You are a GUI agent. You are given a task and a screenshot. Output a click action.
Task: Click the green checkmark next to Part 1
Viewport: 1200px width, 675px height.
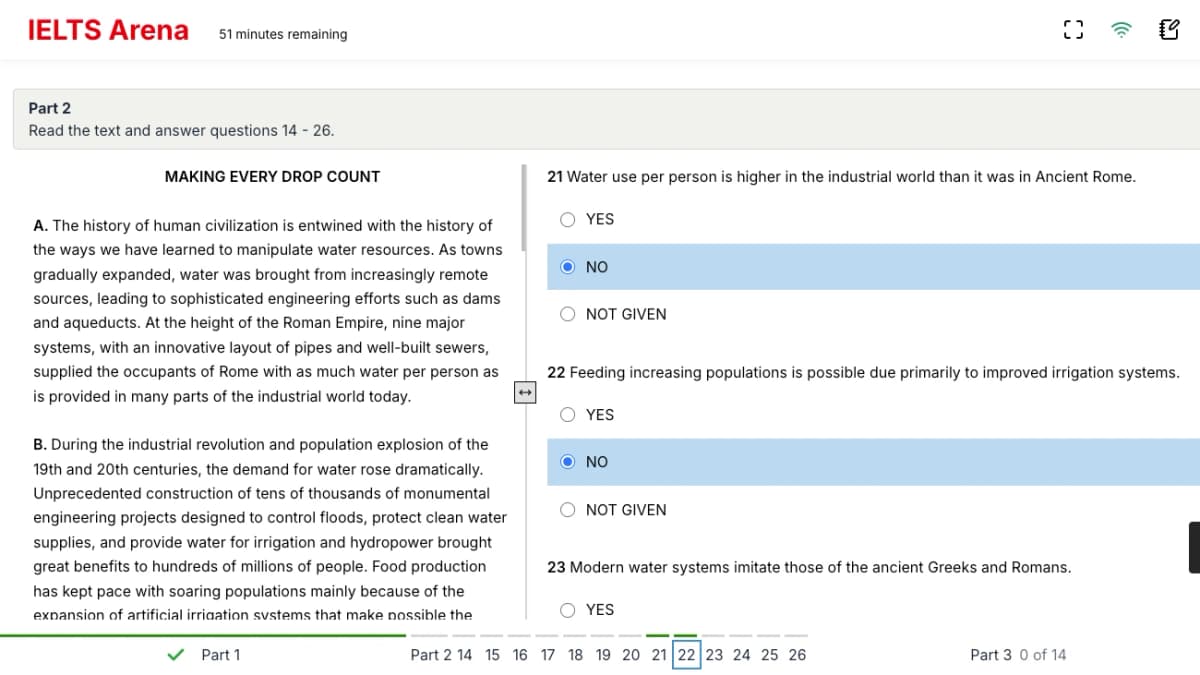pyautogui.click(x=176, y=654)
